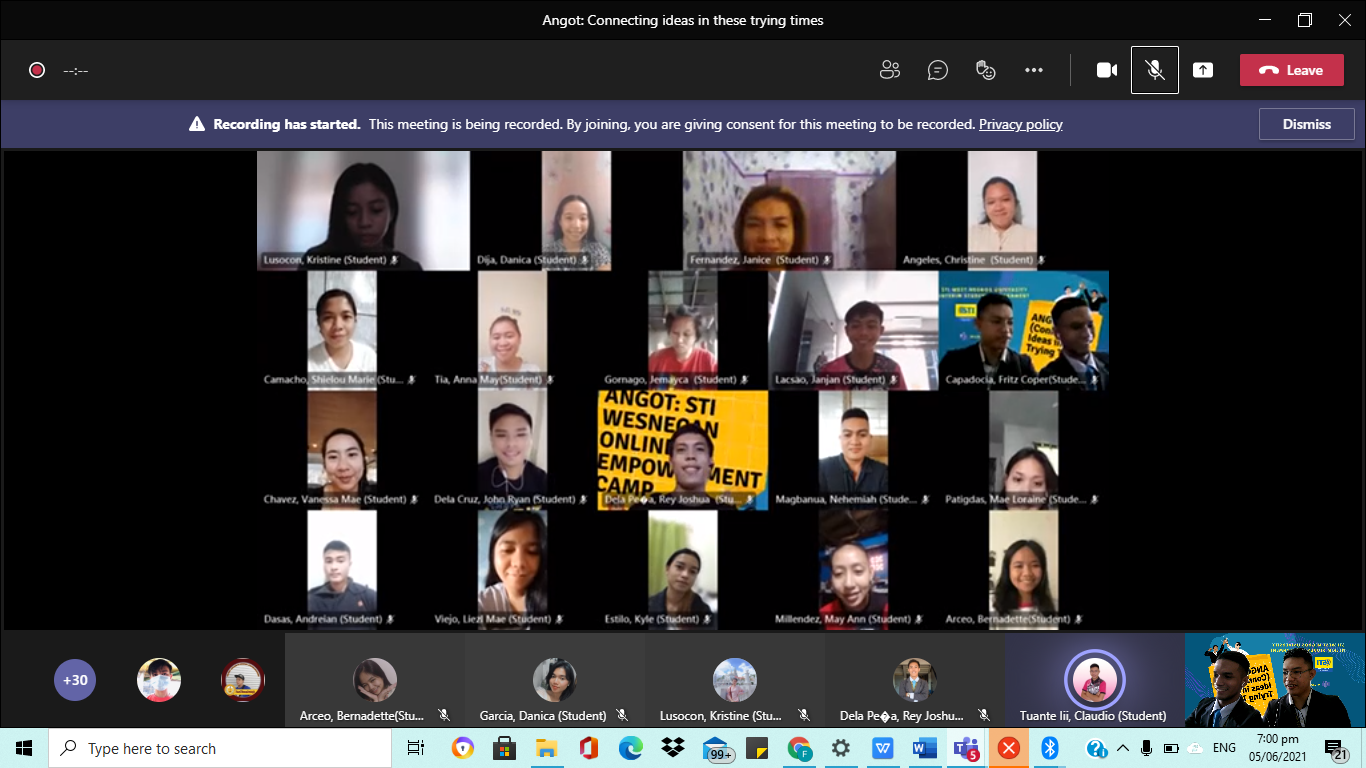The image size is (1366, 768).
Task: Toggle the camera on or off
Action: (1106, 70)
